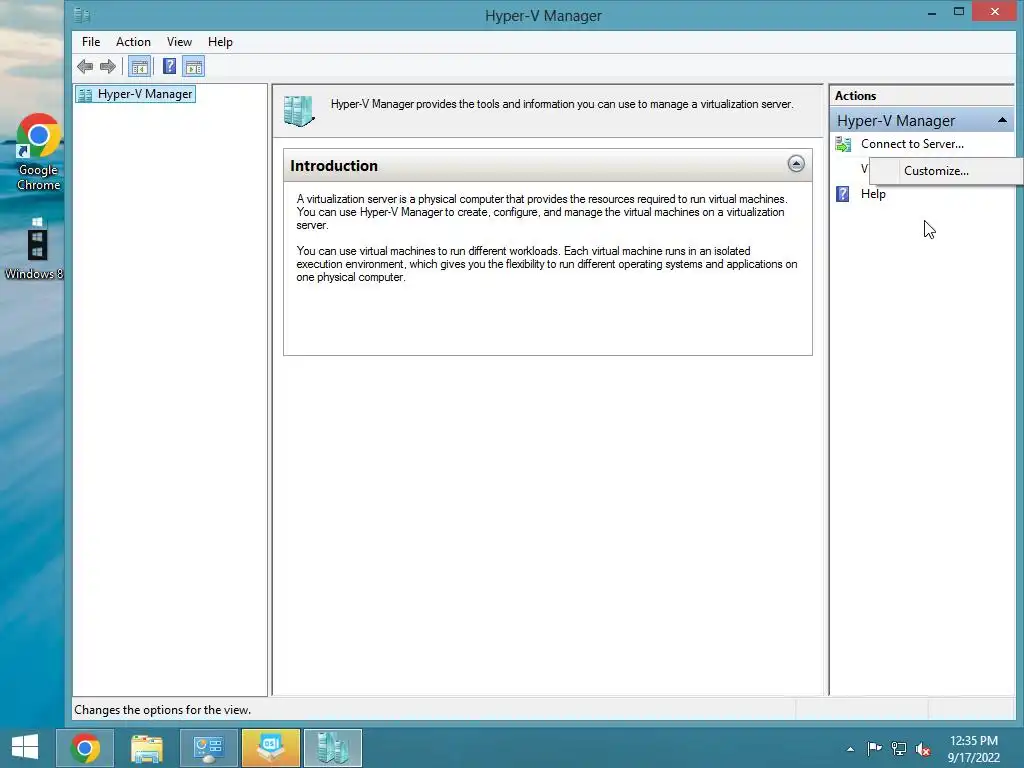
Task: Show hidden tray icons arrow
Action: (850, 749)
